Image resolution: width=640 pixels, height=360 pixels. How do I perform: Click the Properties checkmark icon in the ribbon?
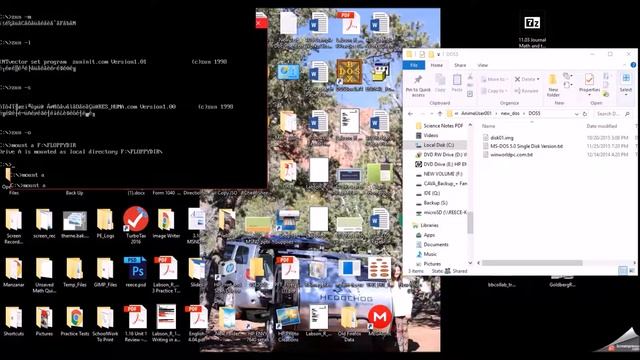[589, 79]
